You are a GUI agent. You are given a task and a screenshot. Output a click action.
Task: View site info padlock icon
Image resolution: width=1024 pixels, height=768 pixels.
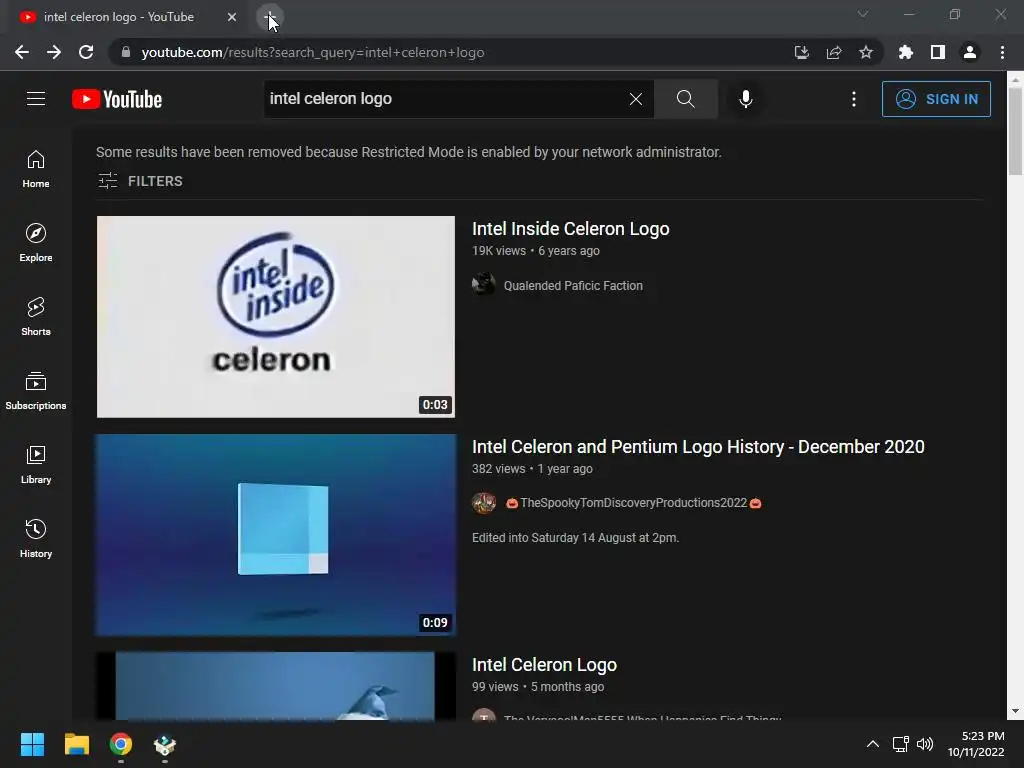coord(126,52)
